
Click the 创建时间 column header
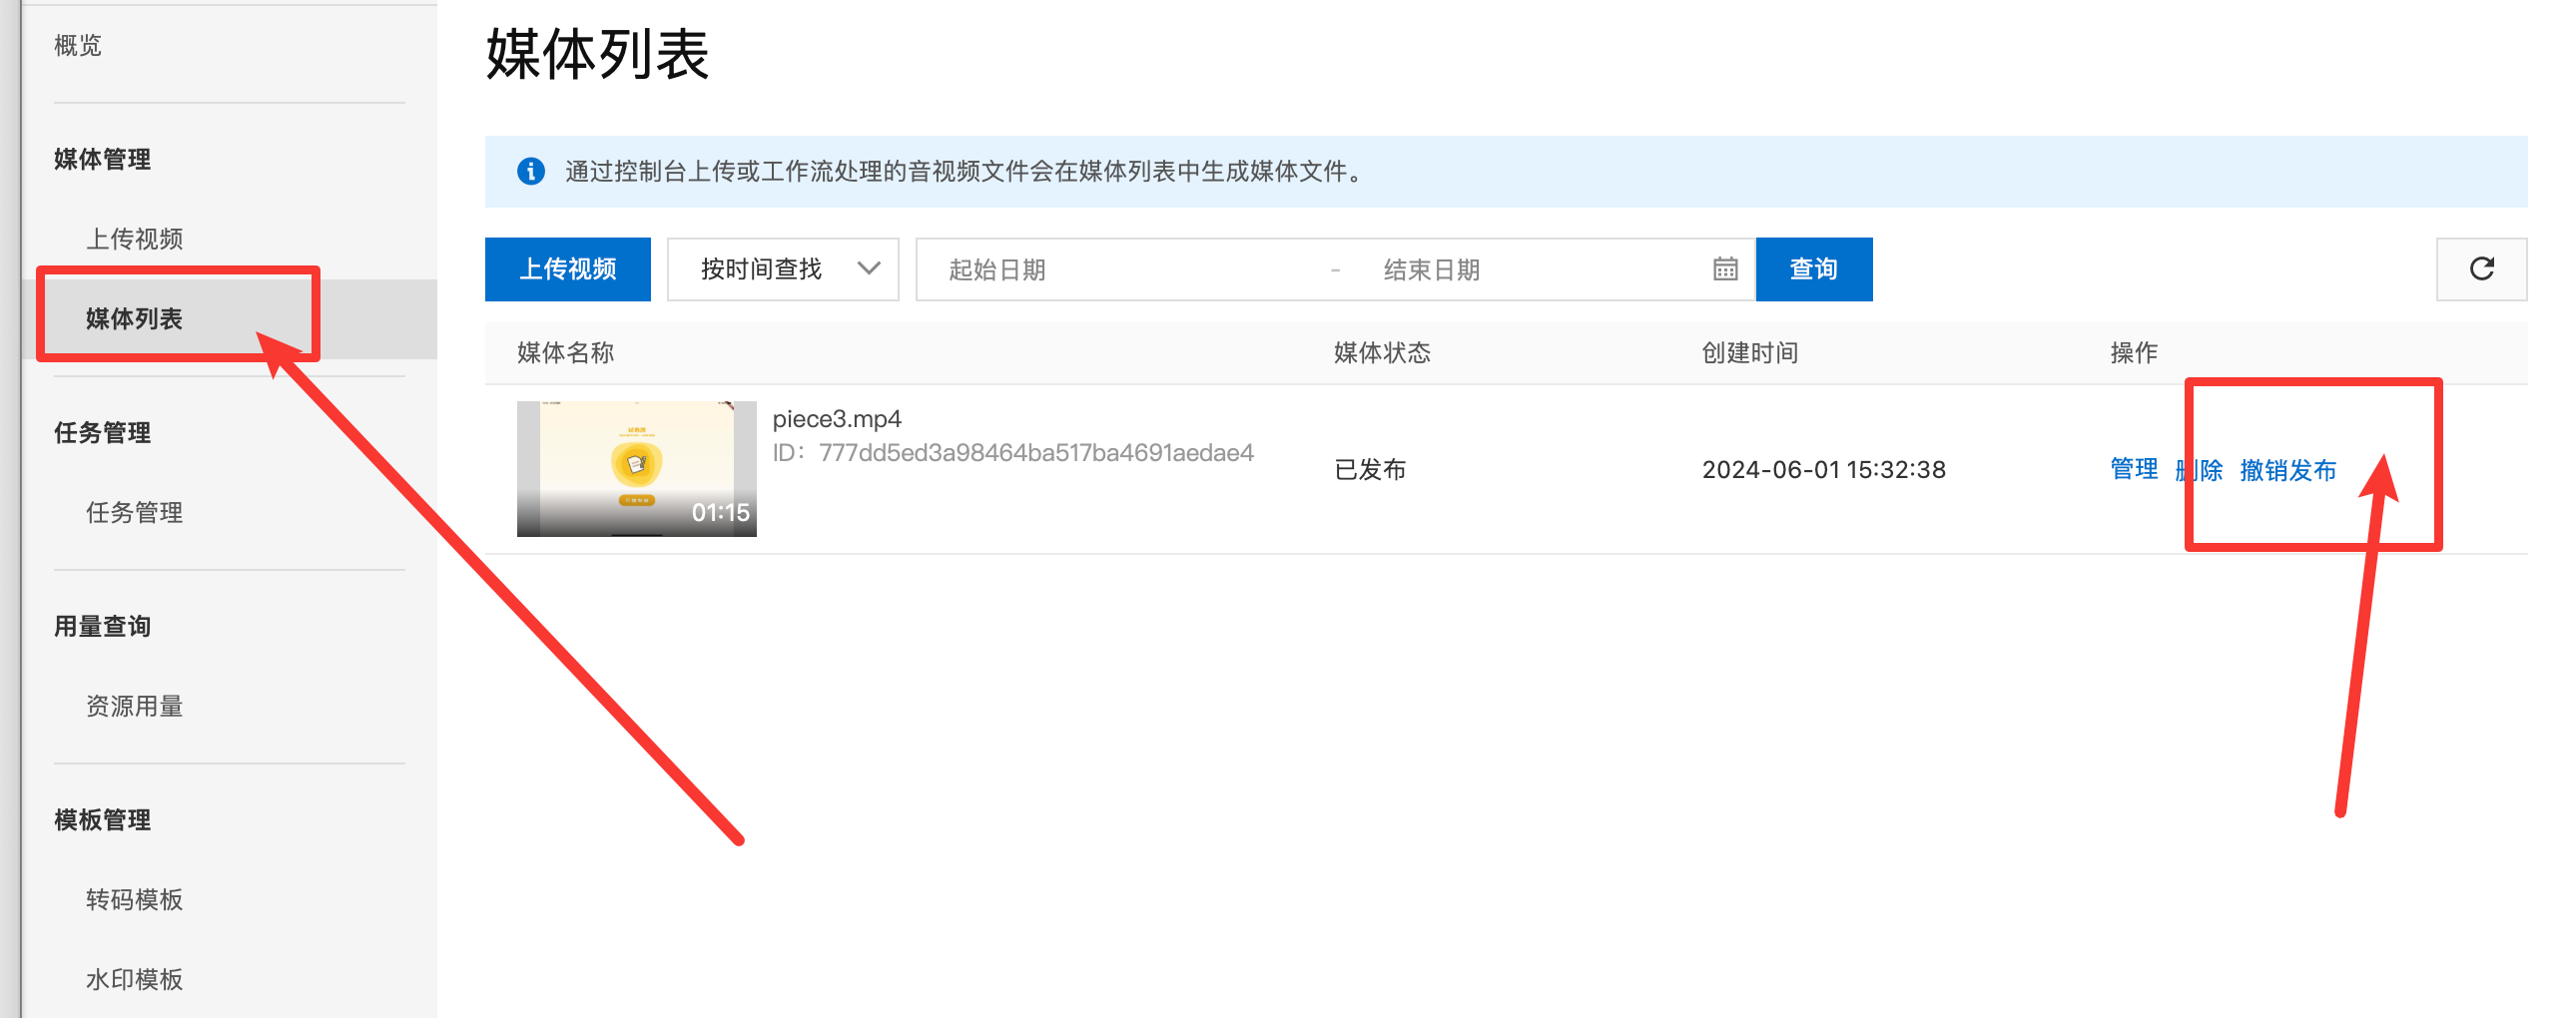tap(1750, 353)
